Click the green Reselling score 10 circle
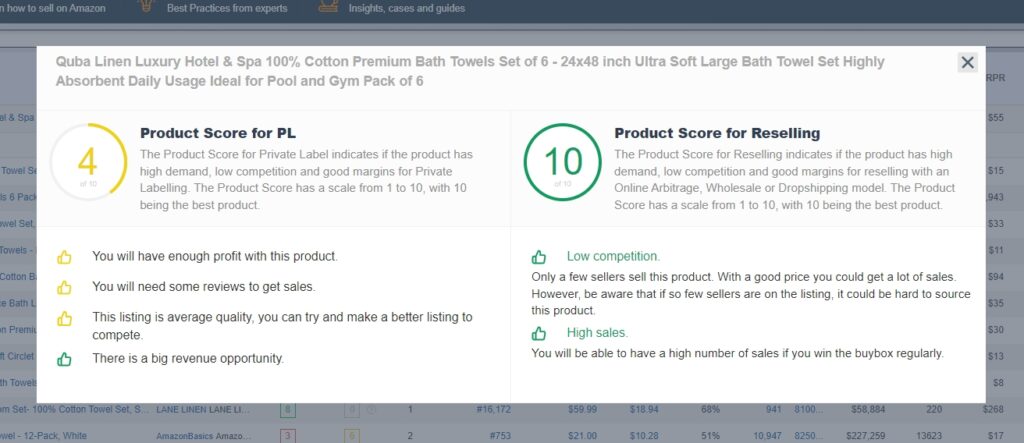Screen dimensions: 1024x443 point(564,163)
